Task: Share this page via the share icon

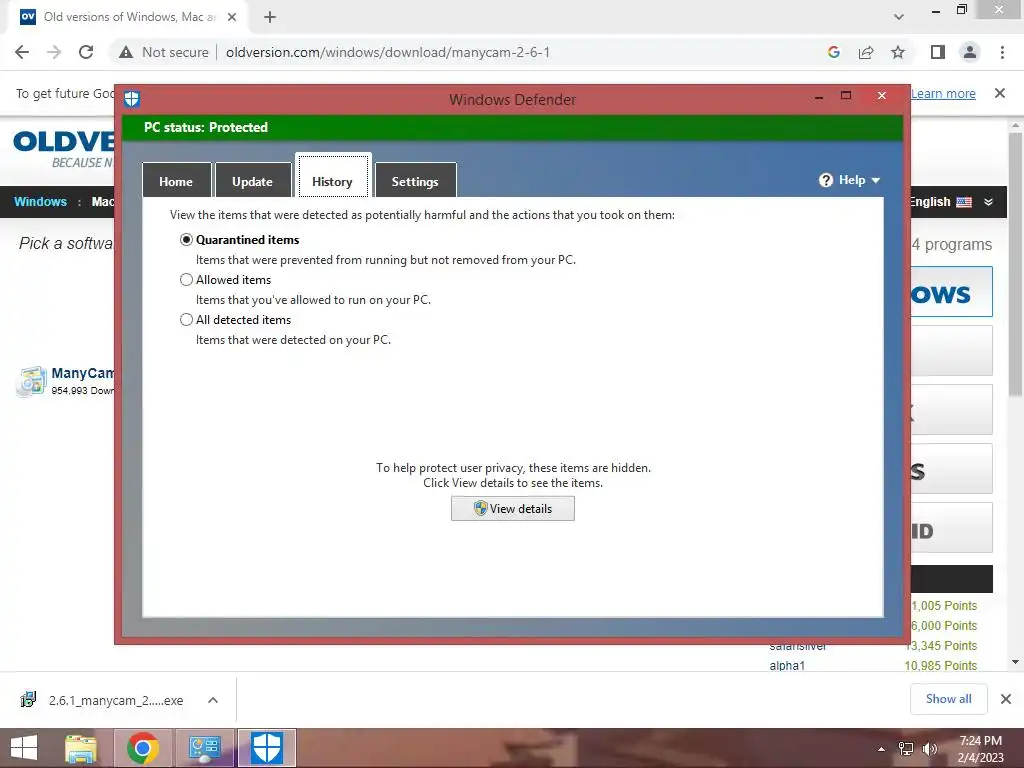Action: point(866,52)
